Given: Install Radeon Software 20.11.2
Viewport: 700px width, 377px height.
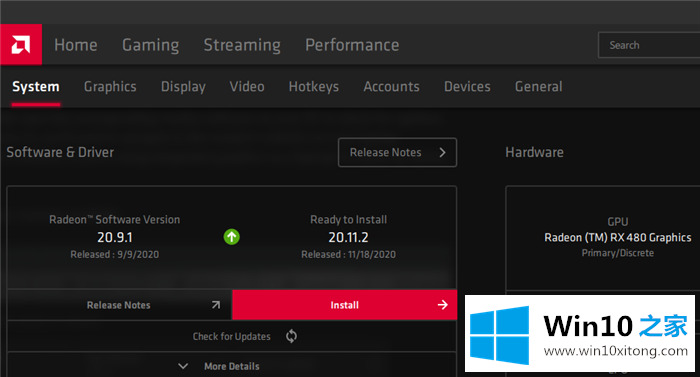Looking at the screenshot, I should pyautogui.click(x=345, y=305).
